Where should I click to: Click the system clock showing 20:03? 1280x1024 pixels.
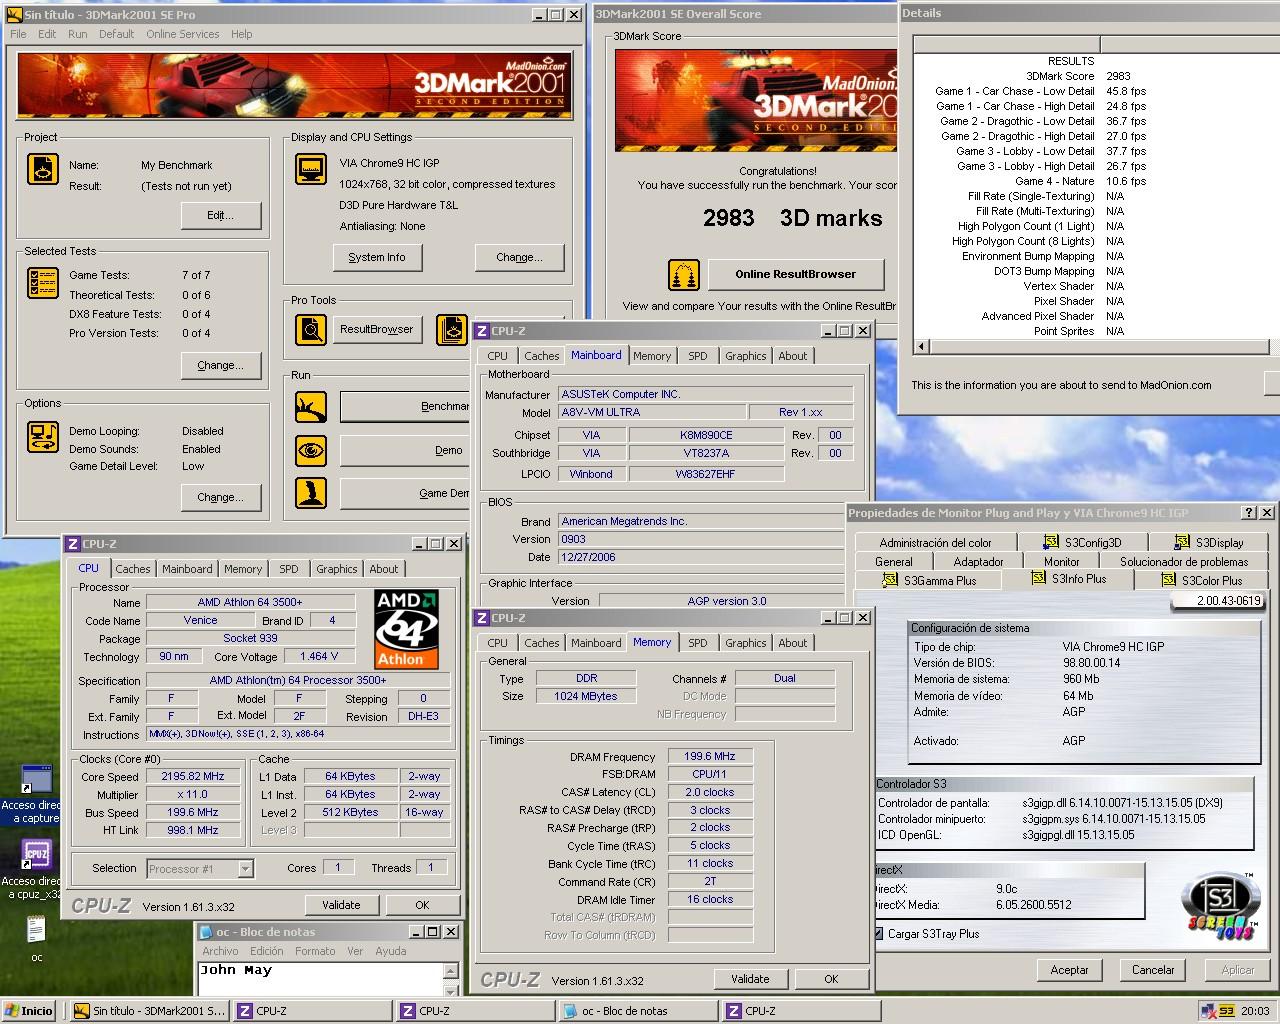[x=1255, y=1011]
